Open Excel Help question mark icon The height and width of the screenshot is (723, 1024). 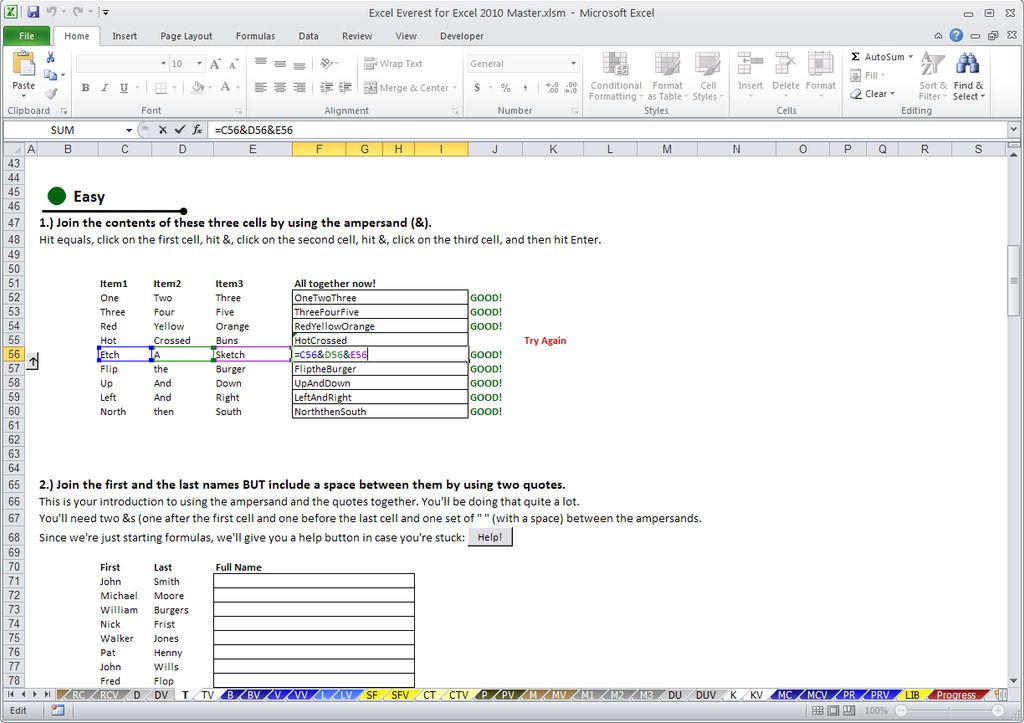click(x=956, y=35)
